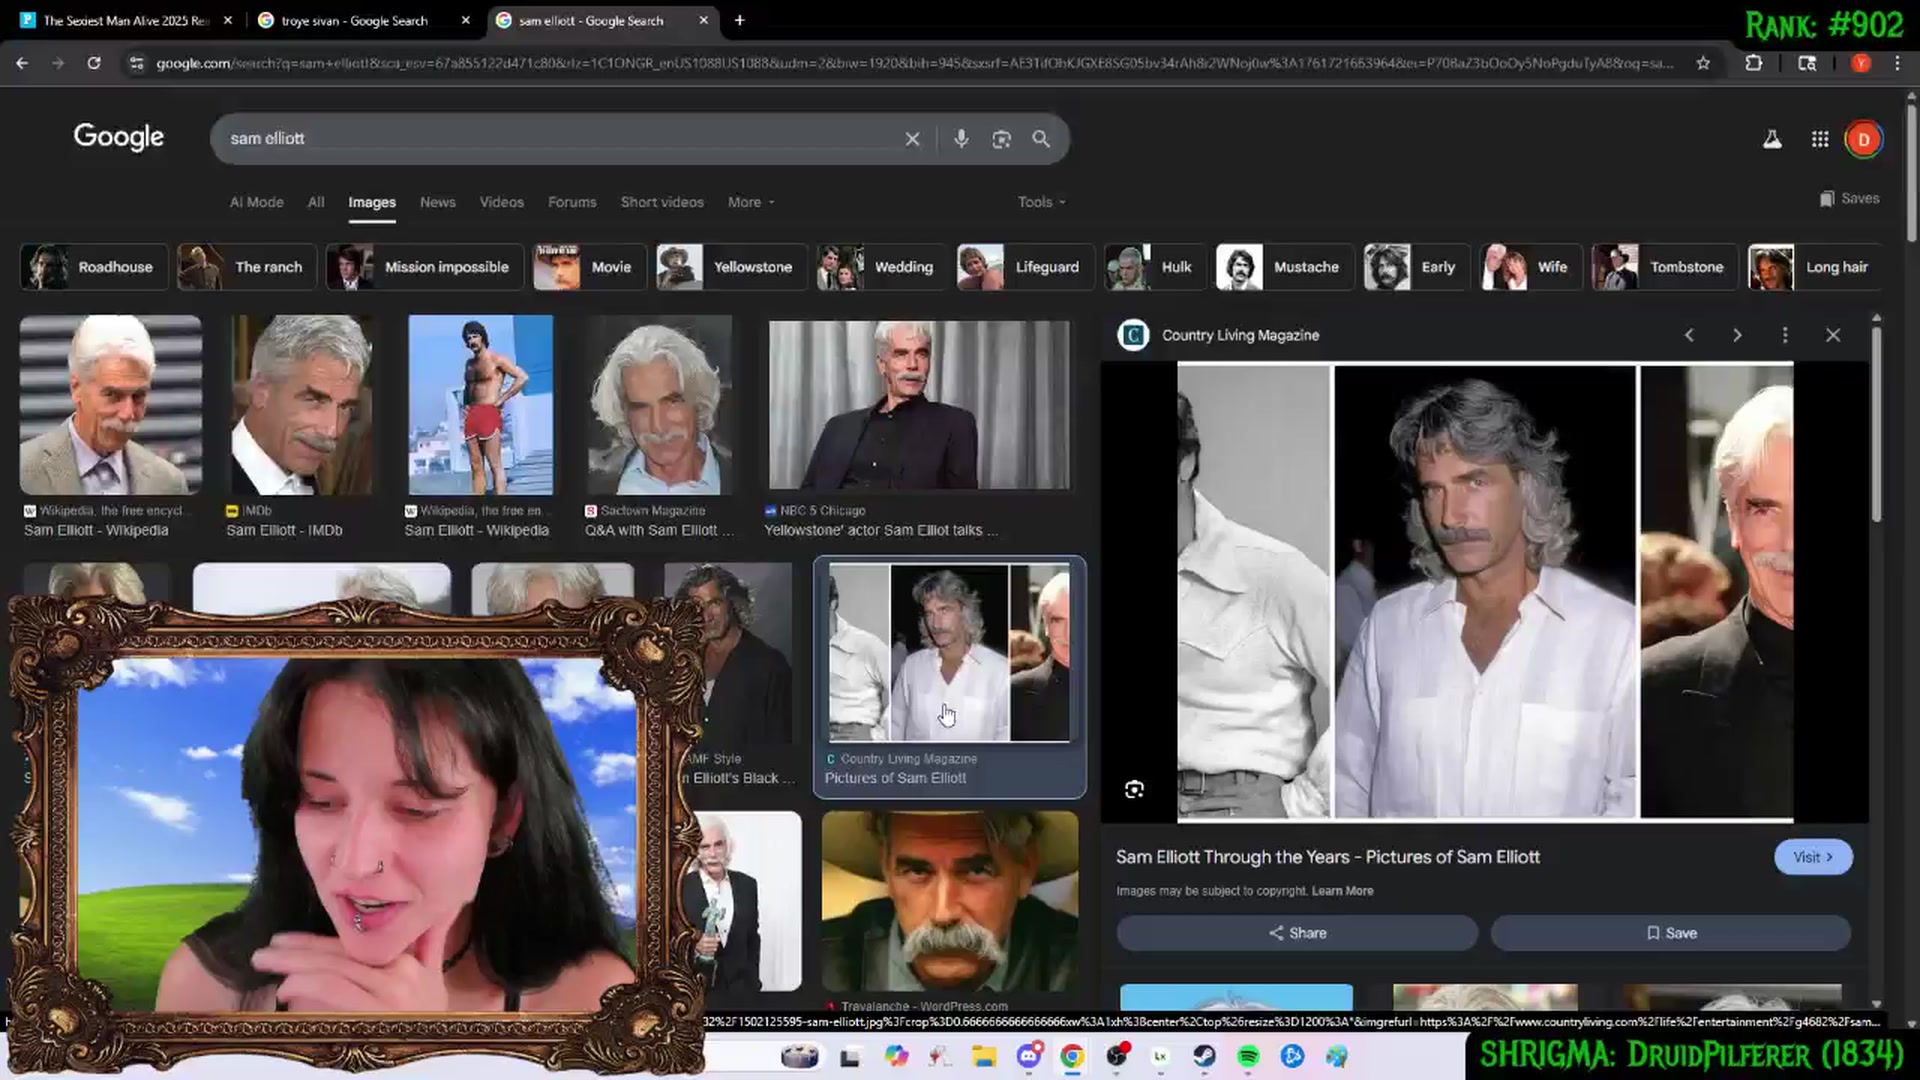Open Steam from the taskbar
The height and width of the screenshot is (1080, 1920).
(x=1204, y=1057)
